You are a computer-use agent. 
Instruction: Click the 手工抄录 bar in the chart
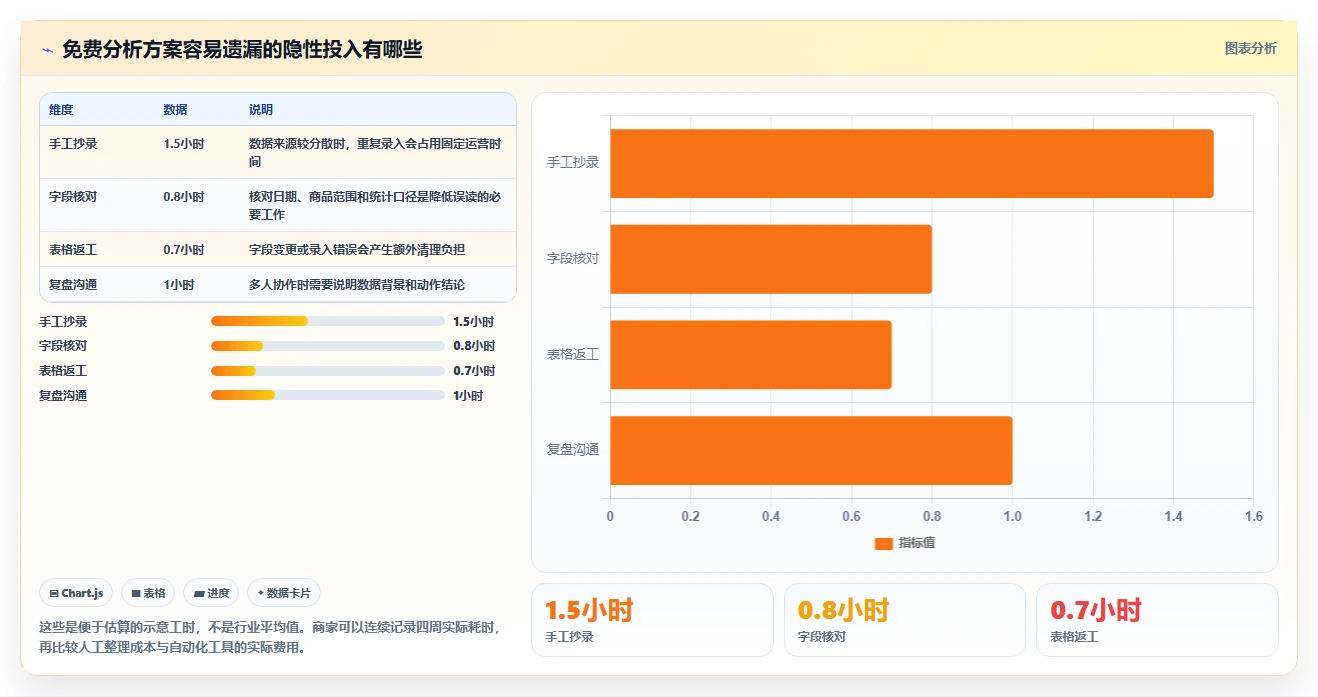[911, 163]
